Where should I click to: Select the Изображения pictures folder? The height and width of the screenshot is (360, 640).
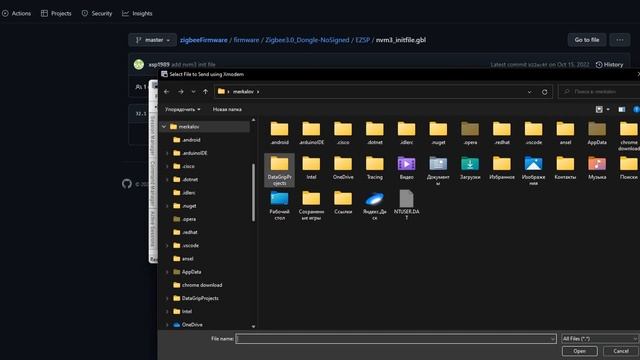click(x=533, y=170)
